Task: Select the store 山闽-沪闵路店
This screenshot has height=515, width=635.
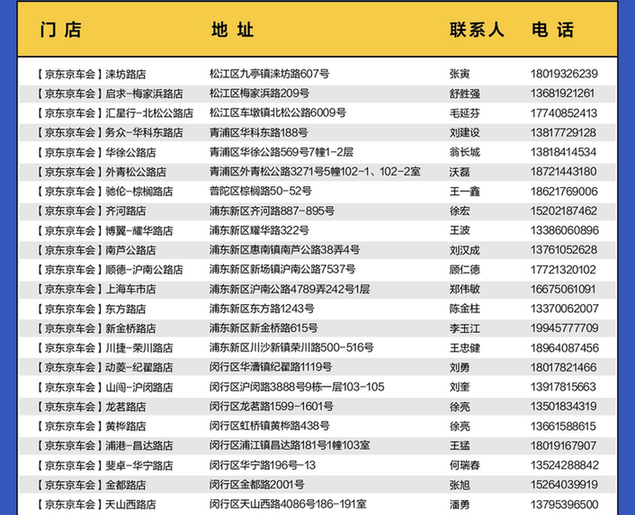Action: point(139,387)
